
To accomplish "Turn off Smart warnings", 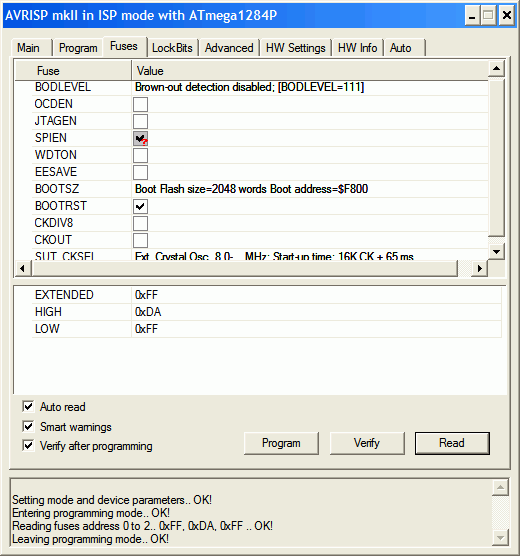I will (28, 426).
